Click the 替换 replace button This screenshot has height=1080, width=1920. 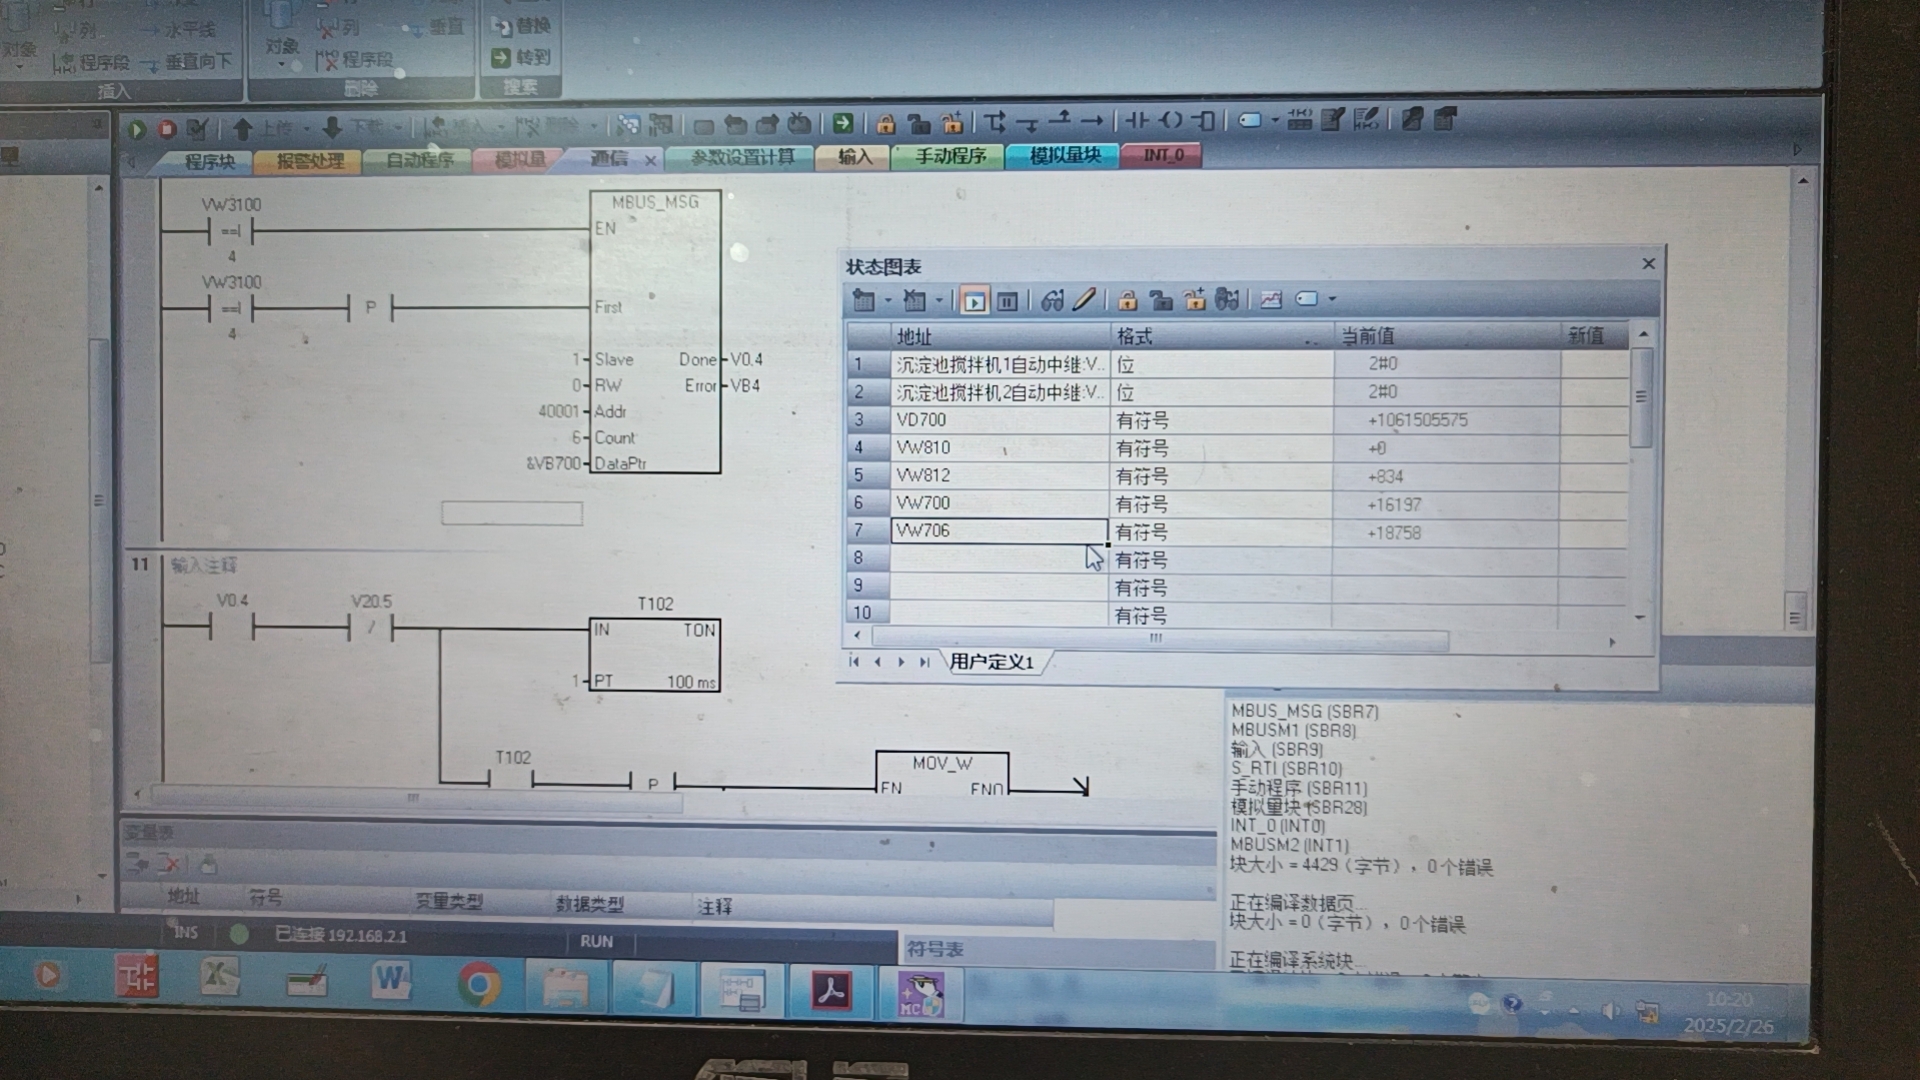pyautogui.click(x=521, y=26)
